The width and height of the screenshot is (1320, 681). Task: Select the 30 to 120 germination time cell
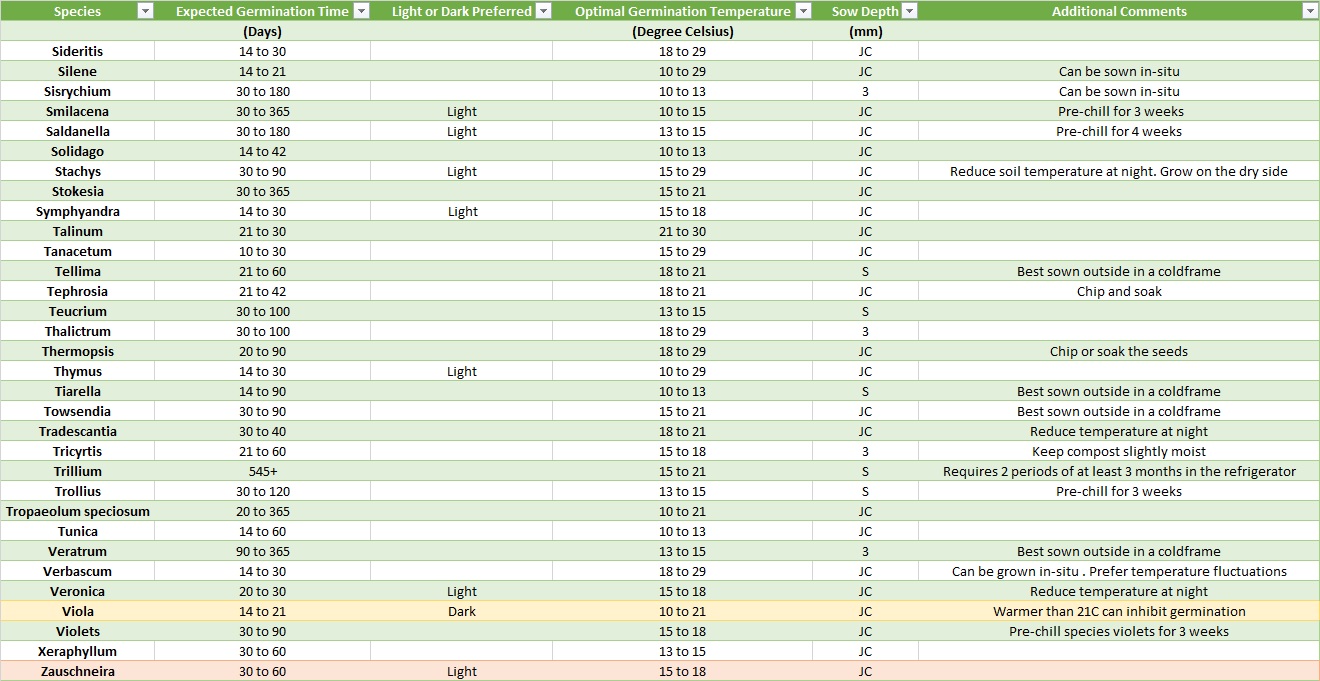(263, 491)
